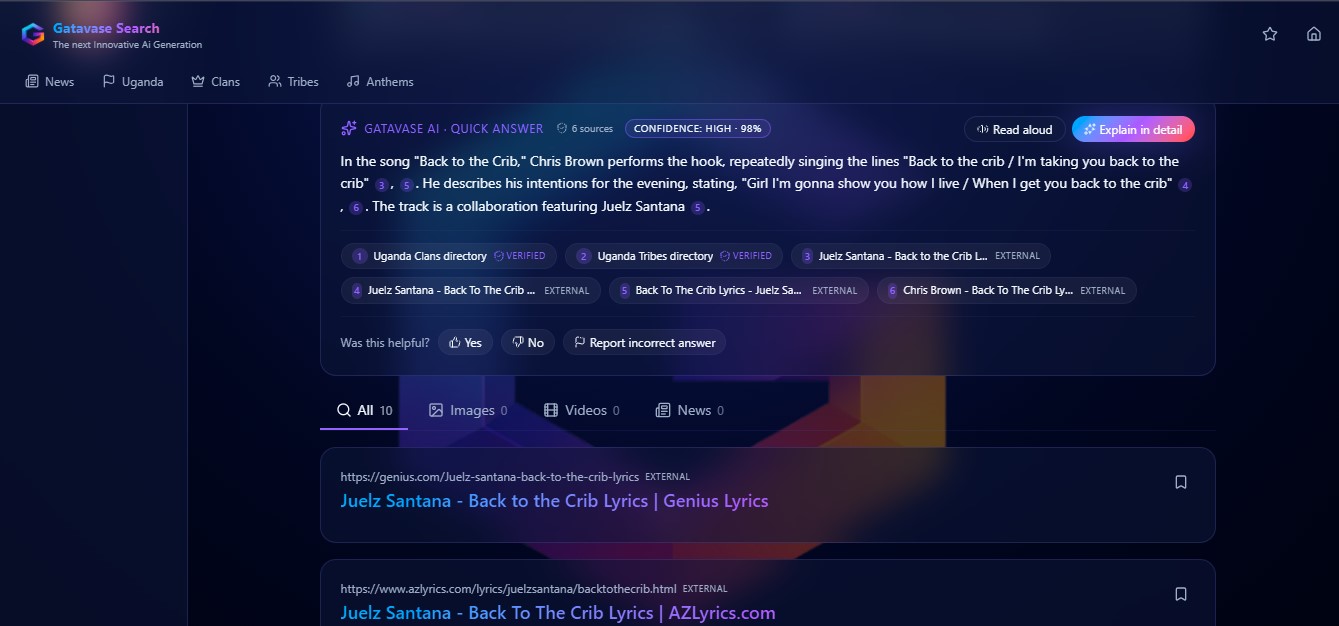Open source chip Uganda Tribes directory
The width and height of the screenshot is (1339, 626).
pos(674,256)
